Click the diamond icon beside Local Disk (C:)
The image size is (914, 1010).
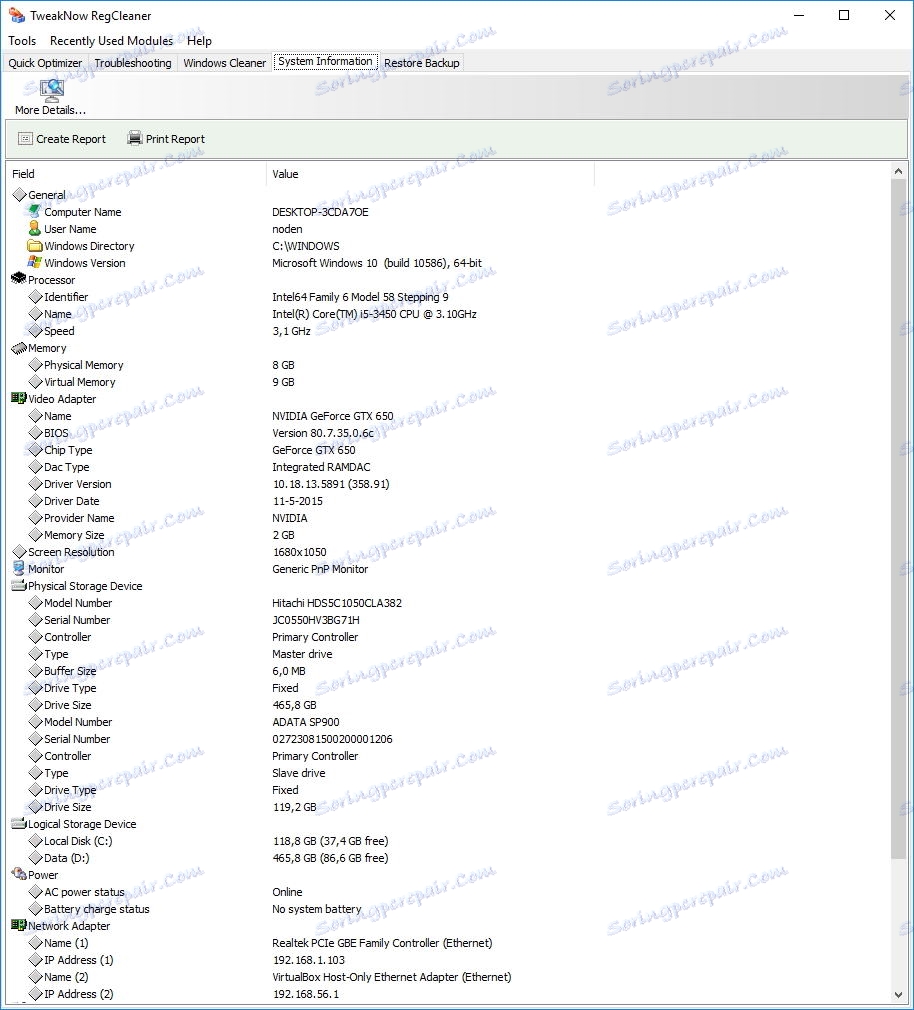point(35,841)
